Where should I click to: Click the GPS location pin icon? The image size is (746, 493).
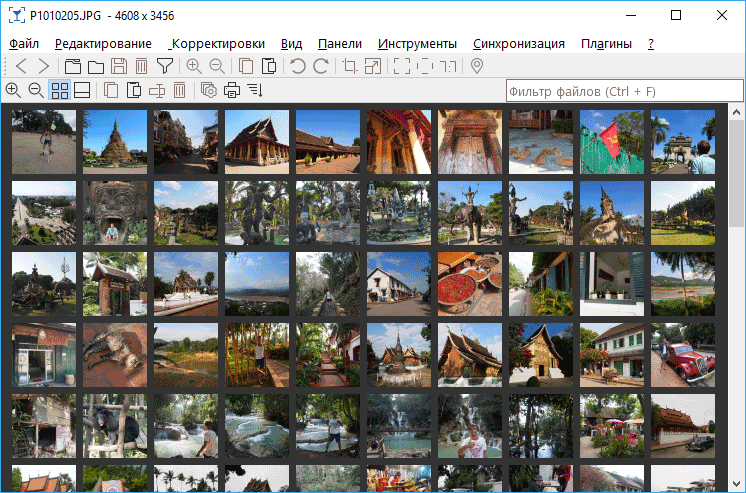click(x=477, y=67)
